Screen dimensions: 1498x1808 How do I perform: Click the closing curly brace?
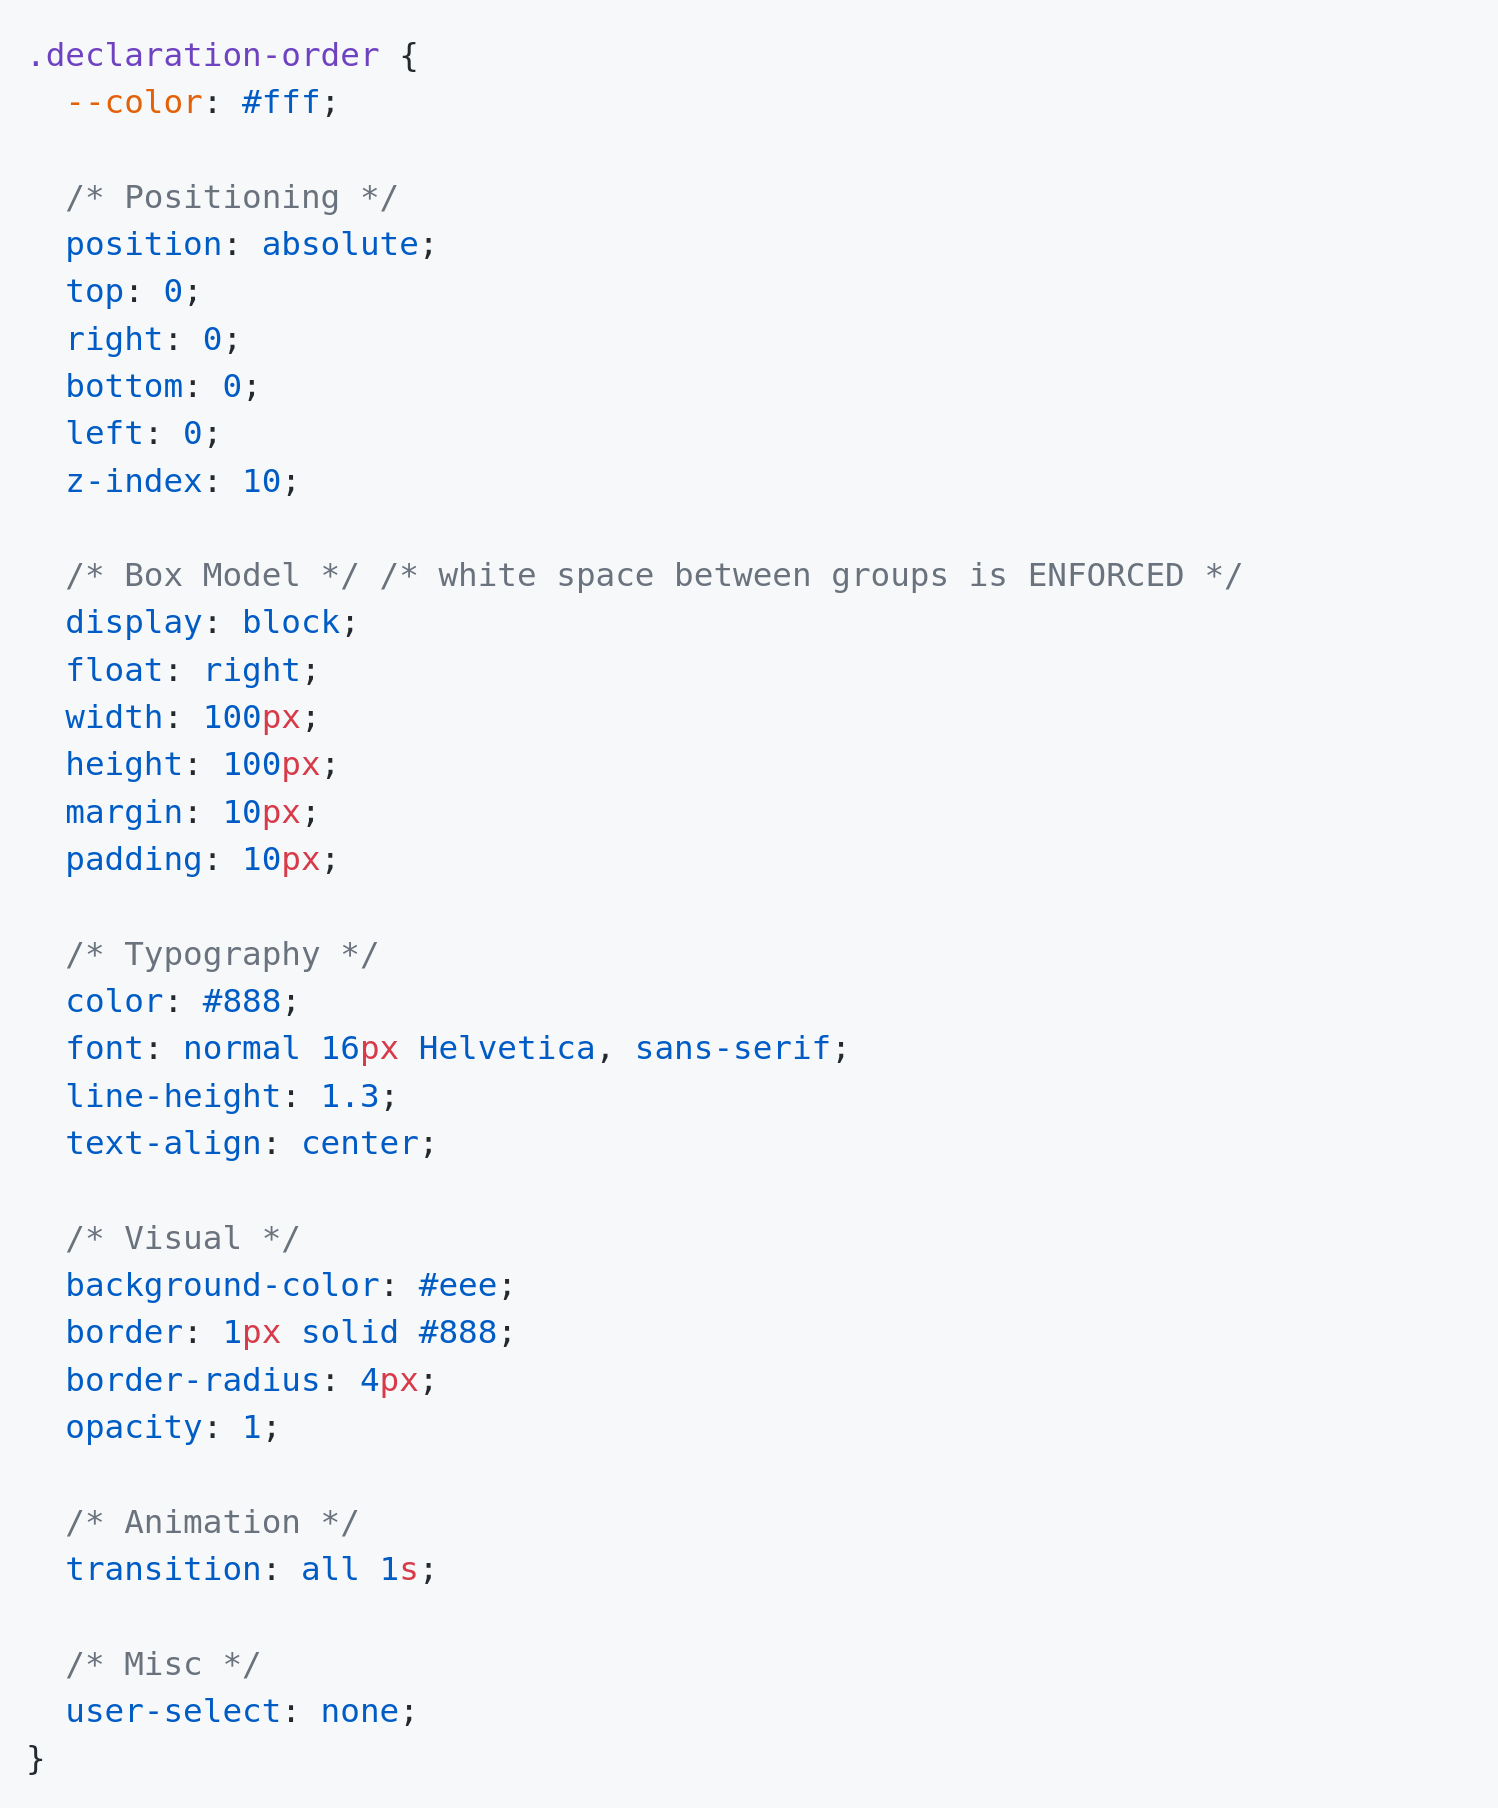(x=36, y=1759)
